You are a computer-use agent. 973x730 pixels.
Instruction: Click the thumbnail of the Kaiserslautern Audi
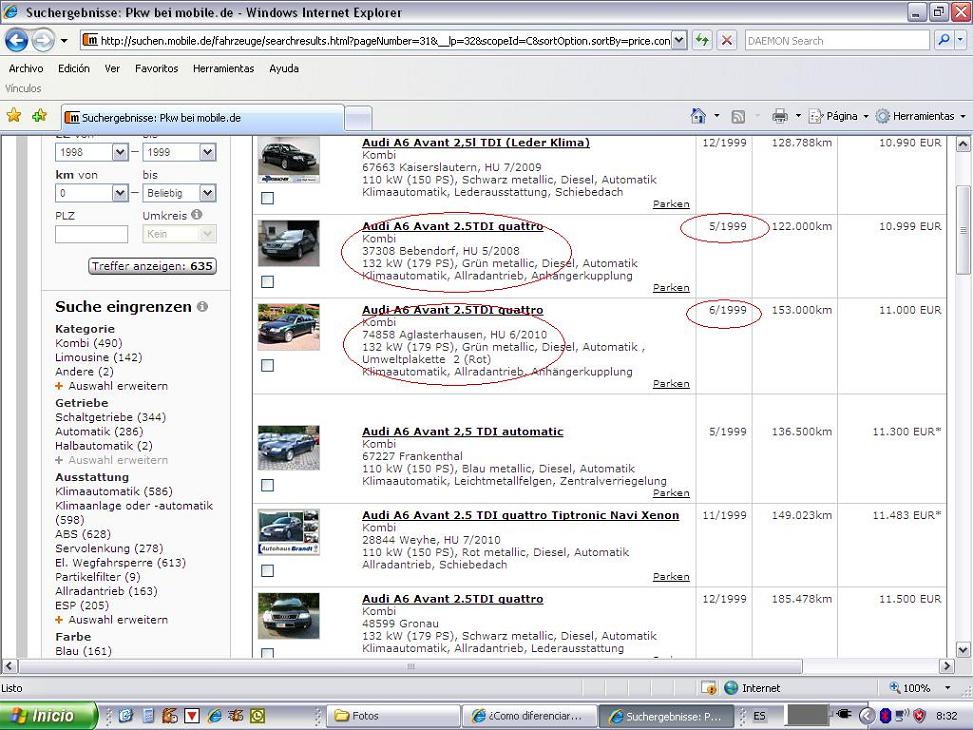click(289, 160)
